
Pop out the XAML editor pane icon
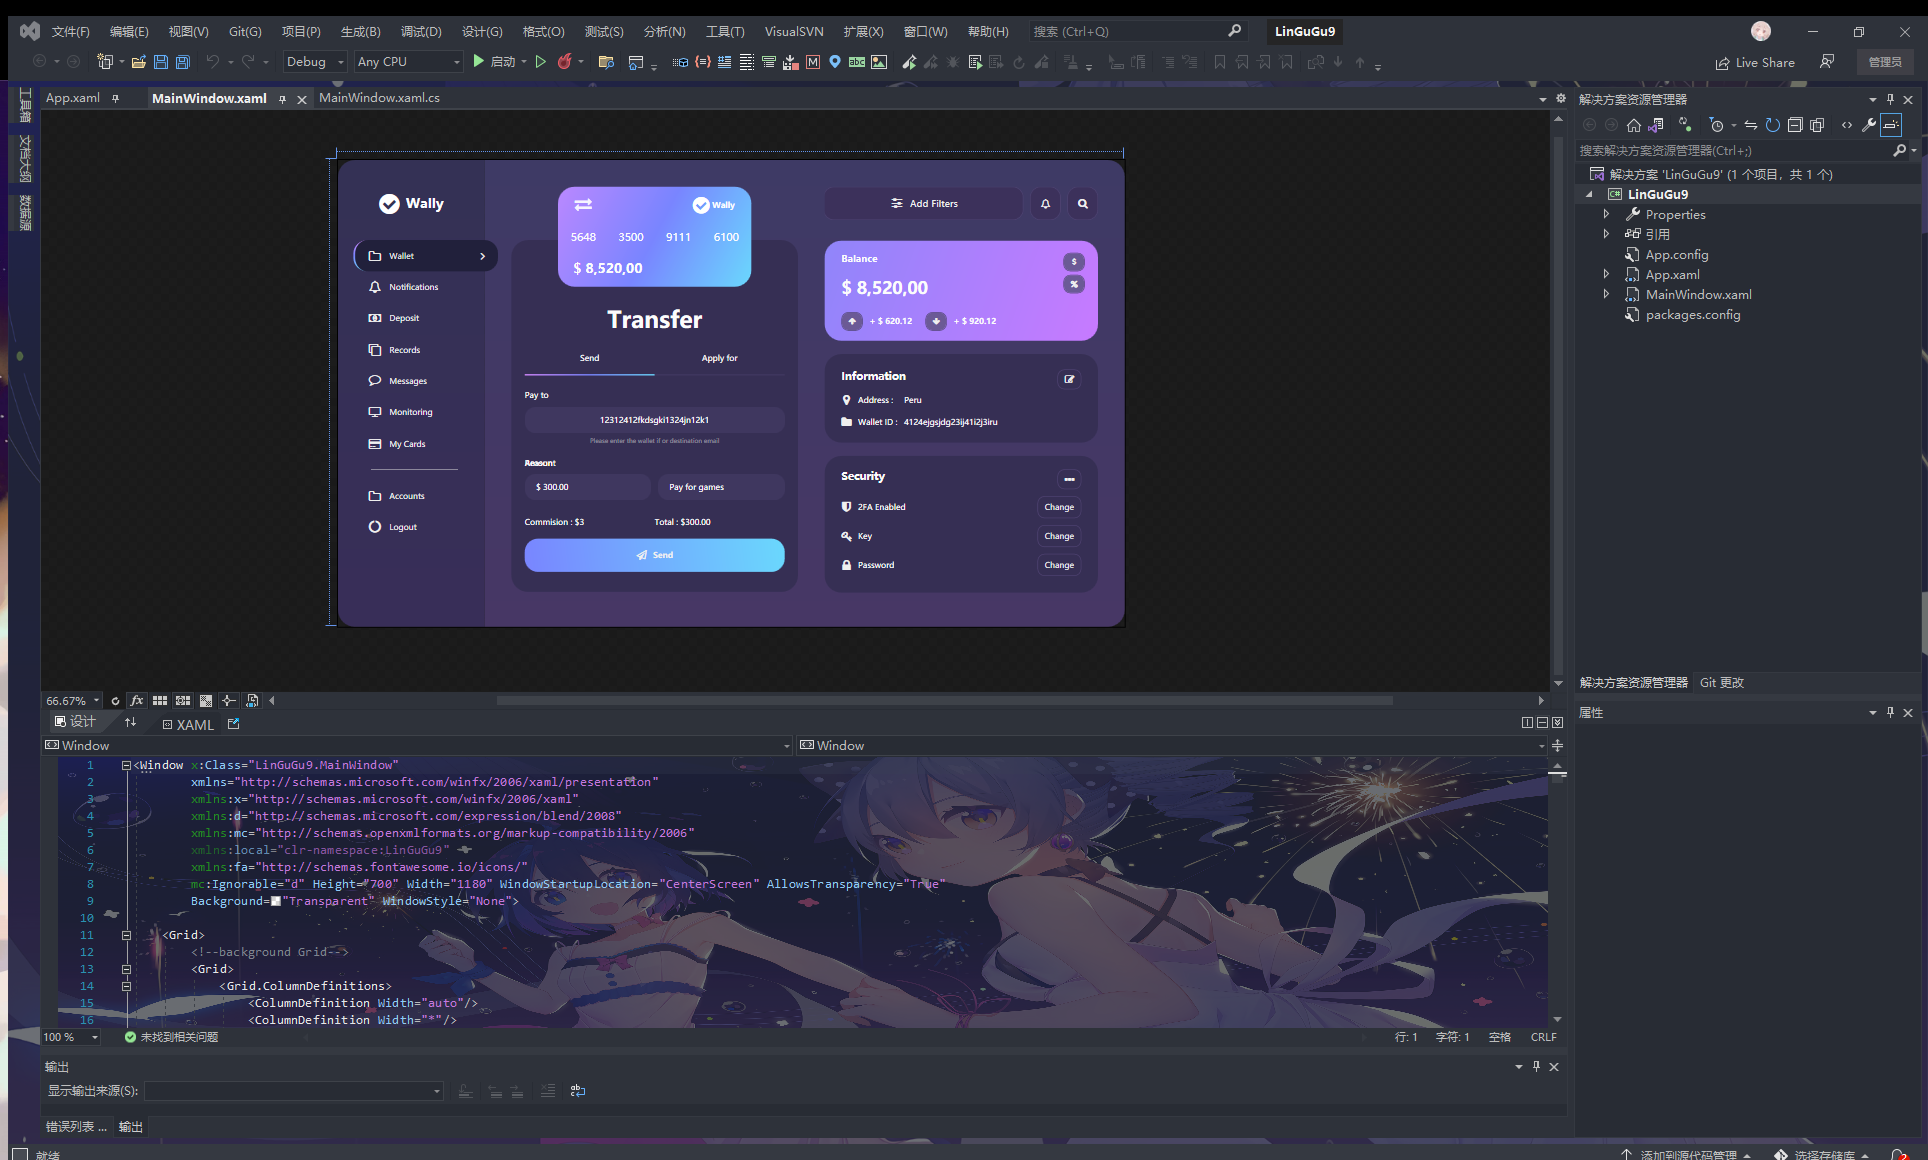coord(234,723)
